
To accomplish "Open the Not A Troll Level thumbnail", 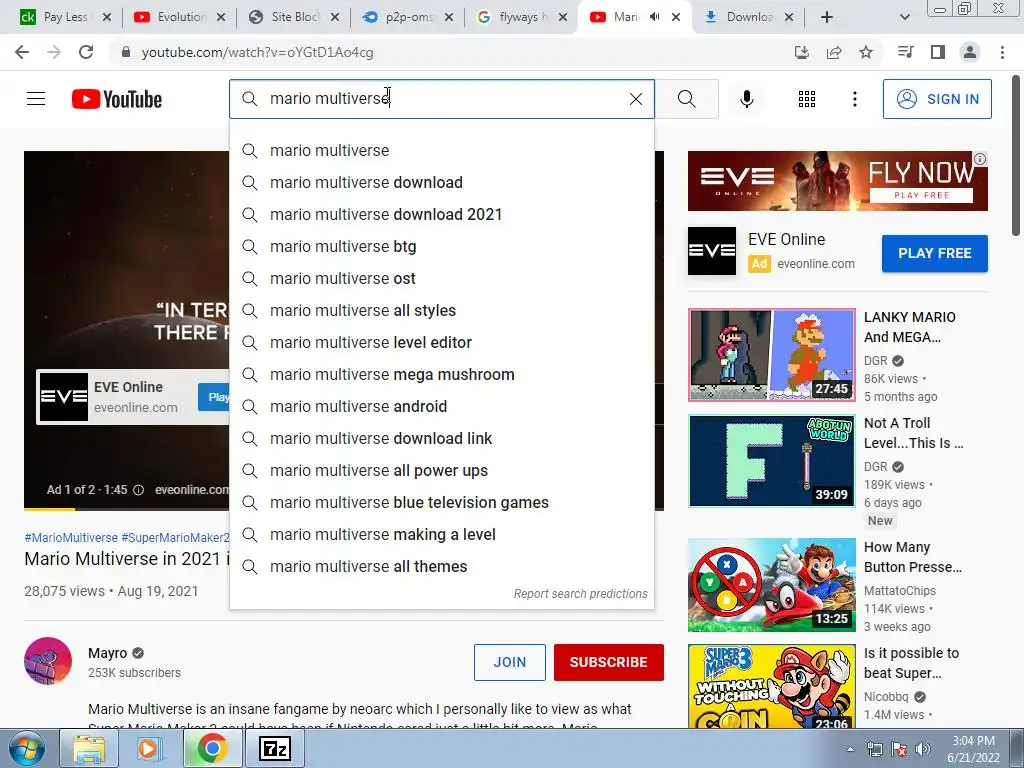I will (x=771, y=460).
